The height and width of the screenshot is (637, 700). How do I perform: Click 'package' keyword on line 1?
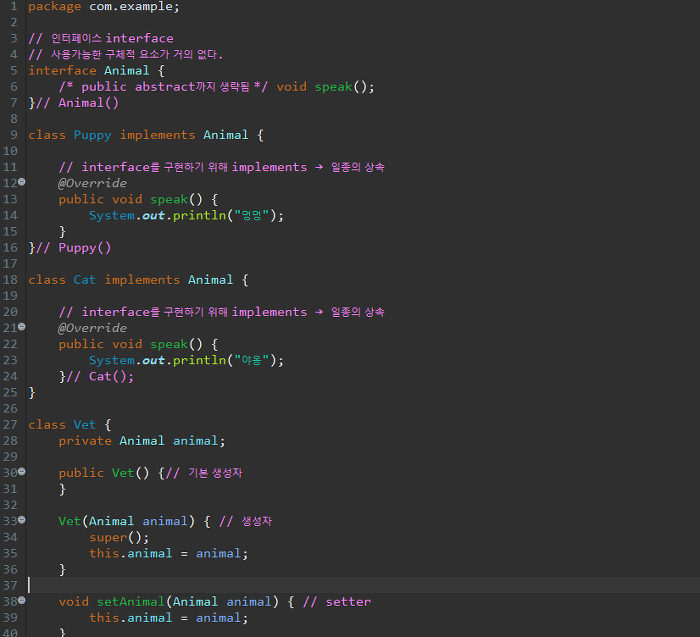click(x=55, y=7)
